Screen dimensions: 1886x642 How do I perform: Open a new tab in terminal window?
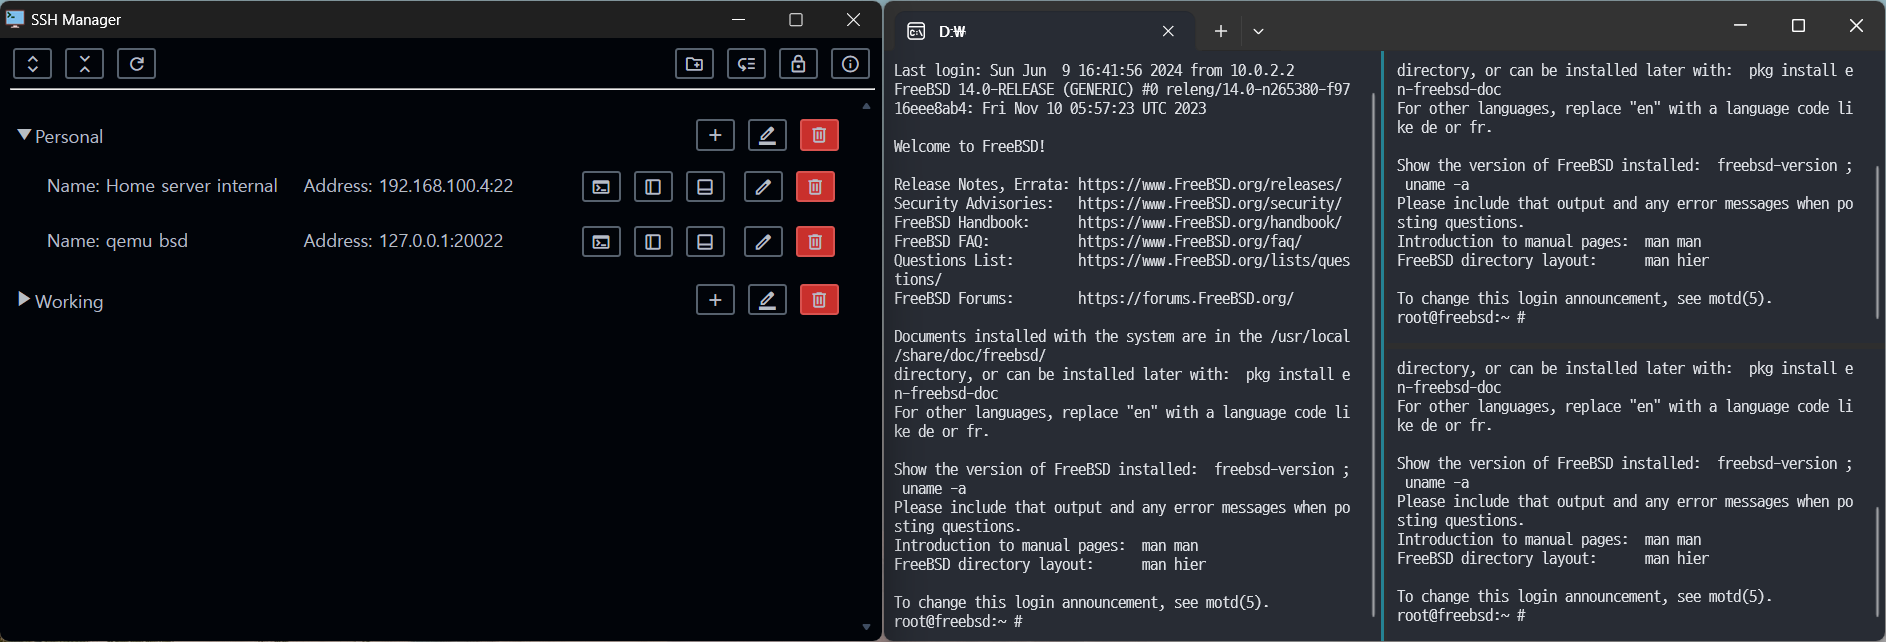point(1220,31)
